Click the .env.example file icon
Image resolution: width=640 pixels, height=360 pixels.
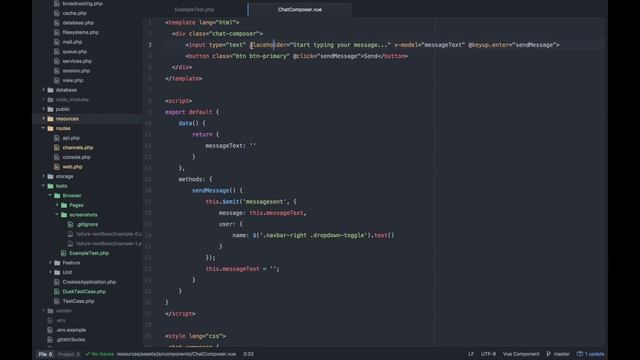50,330
